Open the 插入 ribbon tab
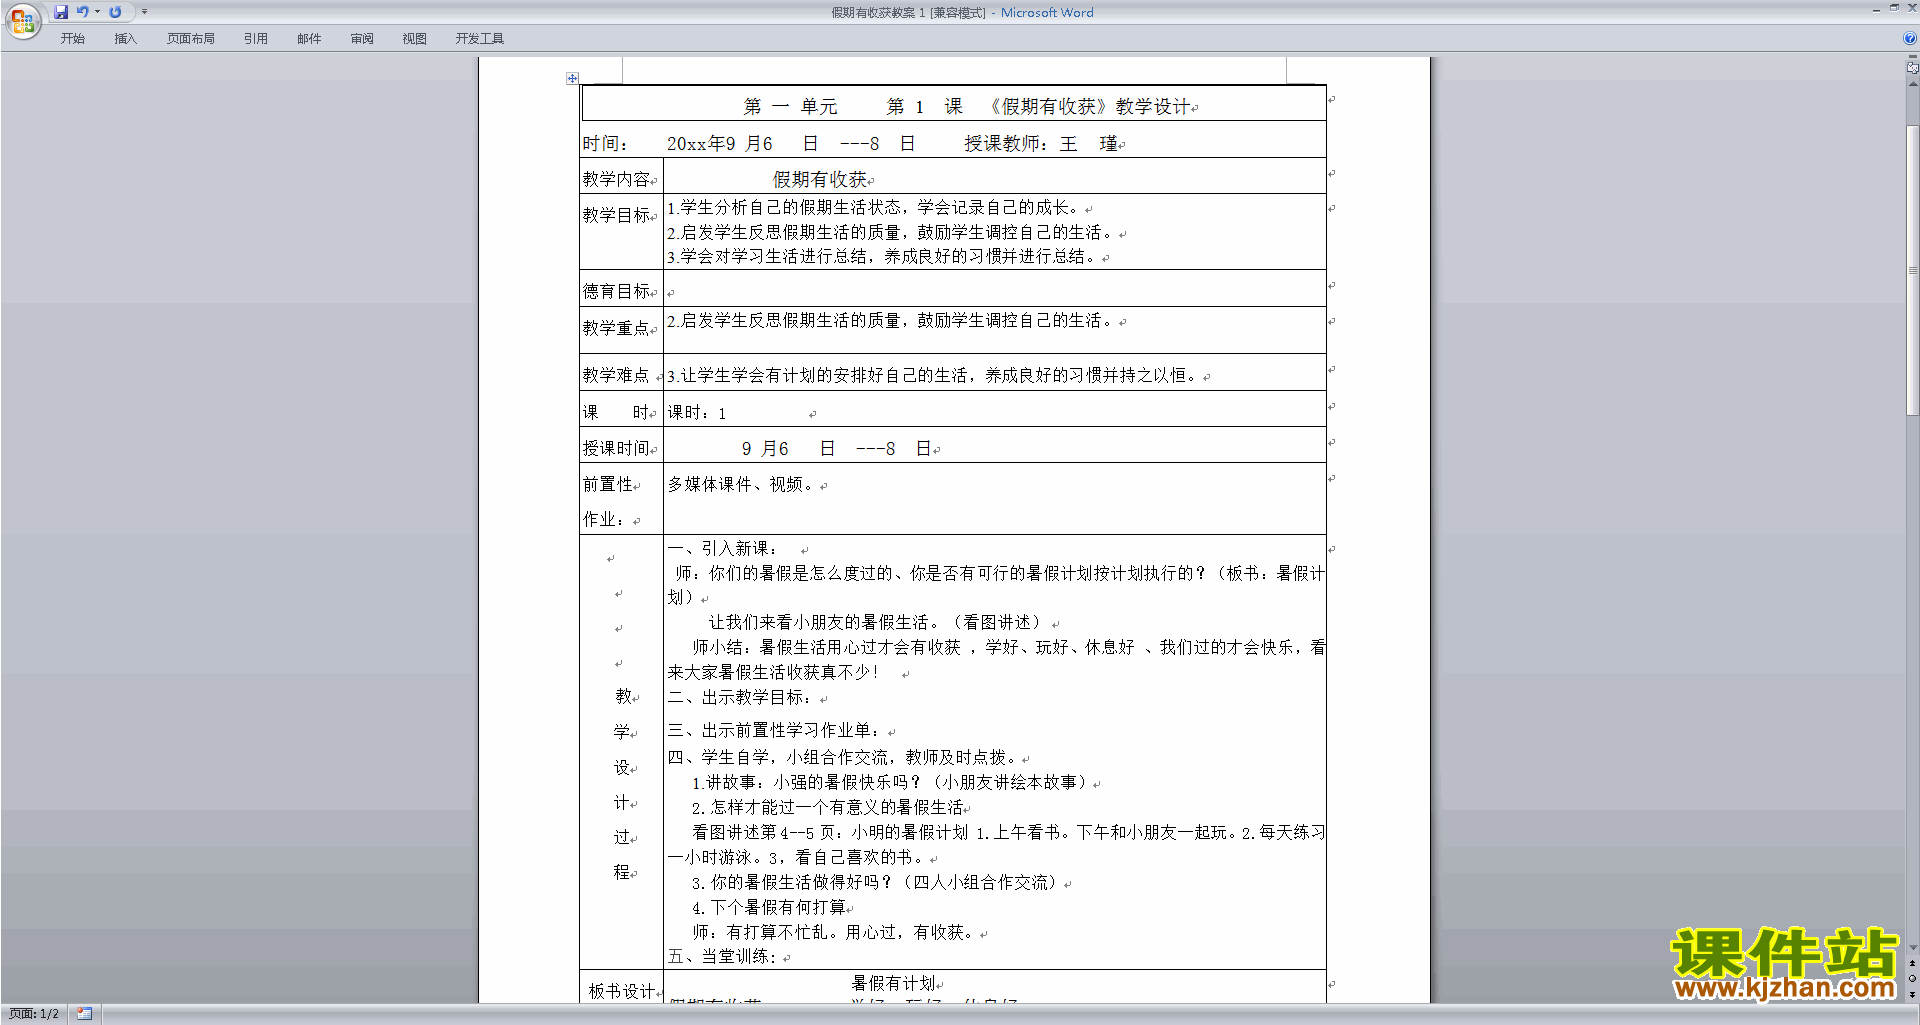Screen dimensions: 1920x1025 [x=125, y=39]
